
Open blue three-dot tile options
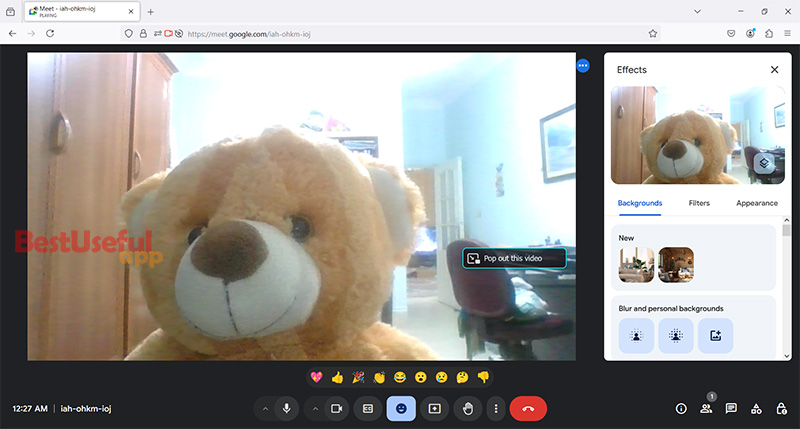coord(583,65)
